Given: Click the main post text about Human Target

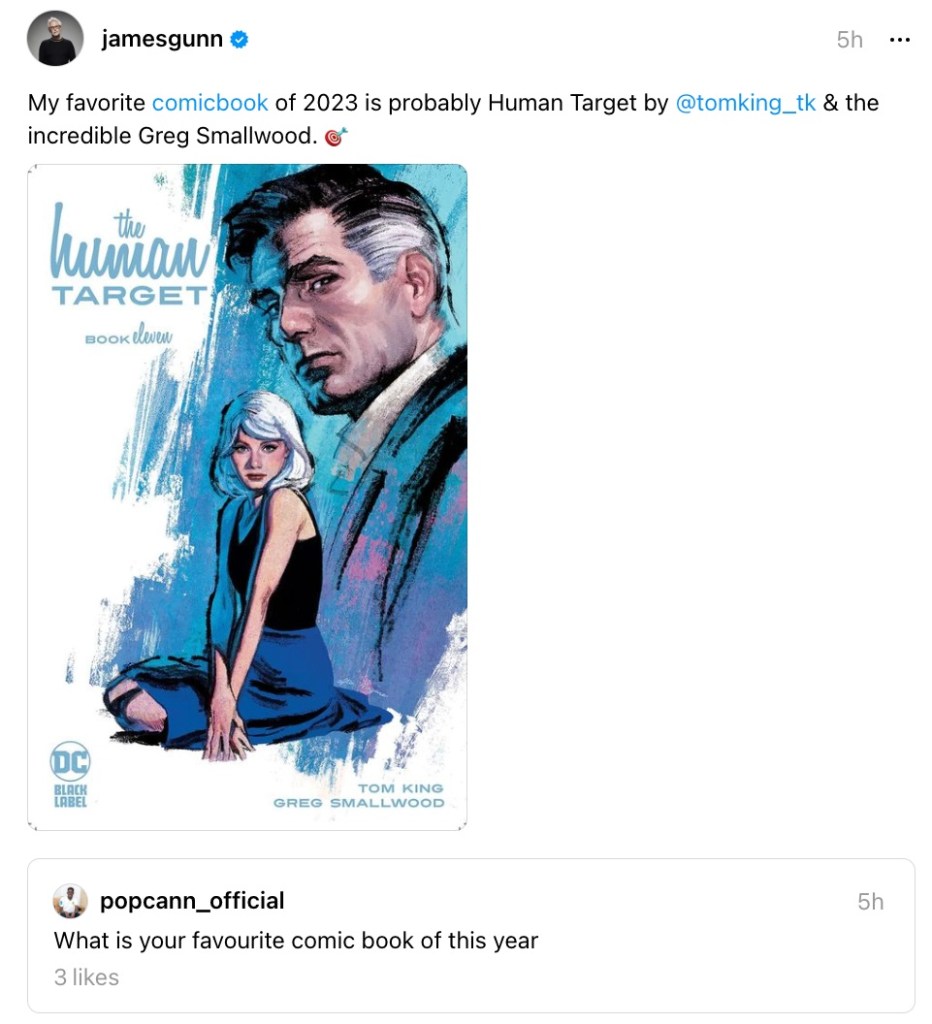Looking at the screenshot, I should click(x=453, y=119).
